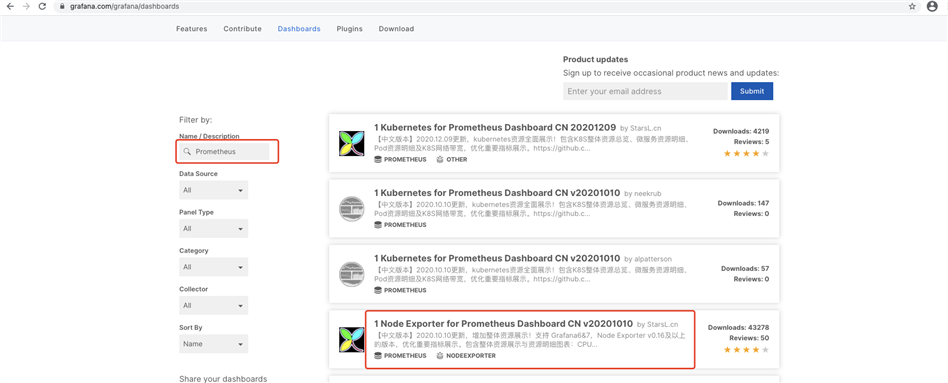The height and width of the screenshot is (383, 948).
Task: Click database icon on alpatterson's dashboard card
Action: pos(378,290)
